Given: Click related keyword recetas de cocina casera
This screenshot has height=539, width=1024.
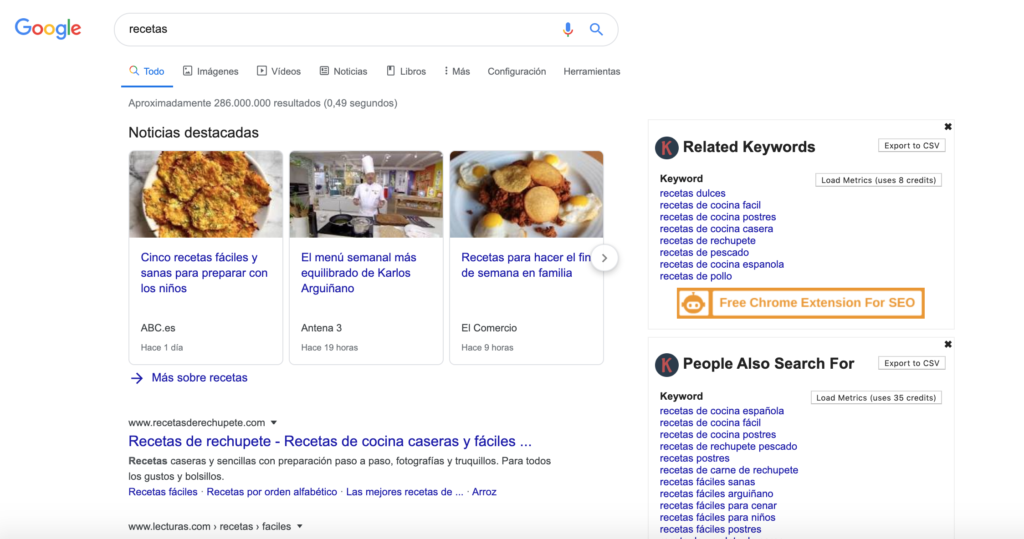Looking at the screenshot, I should (716, 229).
